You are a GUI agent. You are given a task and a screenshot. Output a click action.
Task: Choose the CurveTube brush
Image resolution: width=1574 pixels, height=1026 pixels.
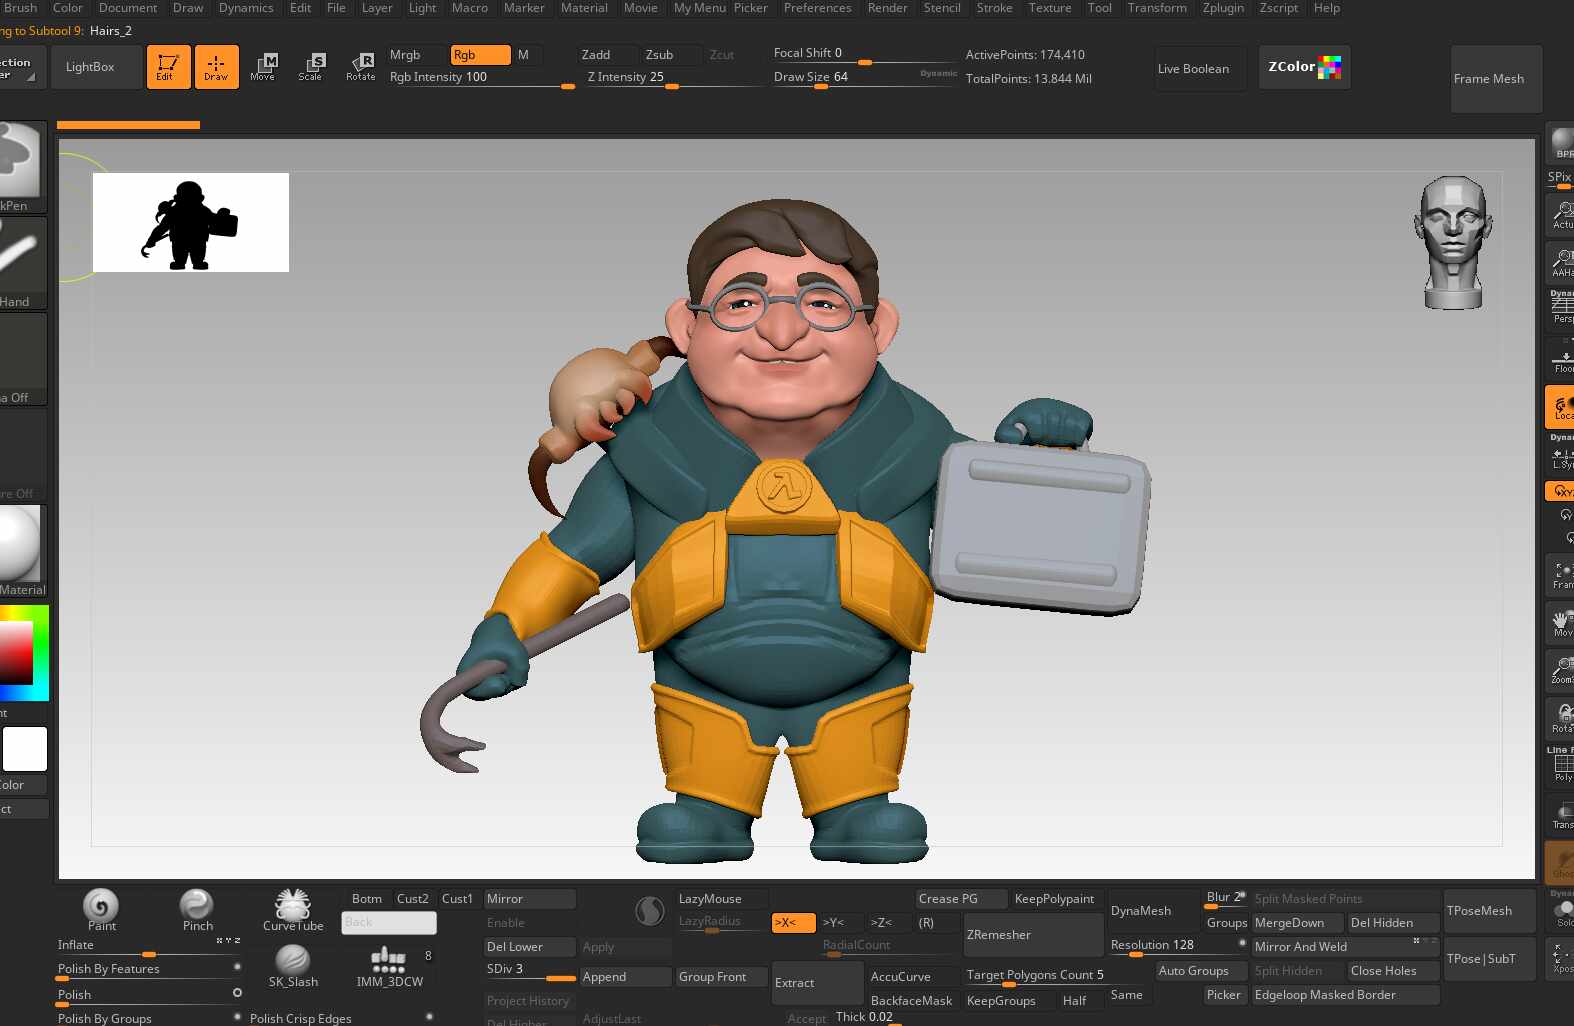click(x=293, y=909)
